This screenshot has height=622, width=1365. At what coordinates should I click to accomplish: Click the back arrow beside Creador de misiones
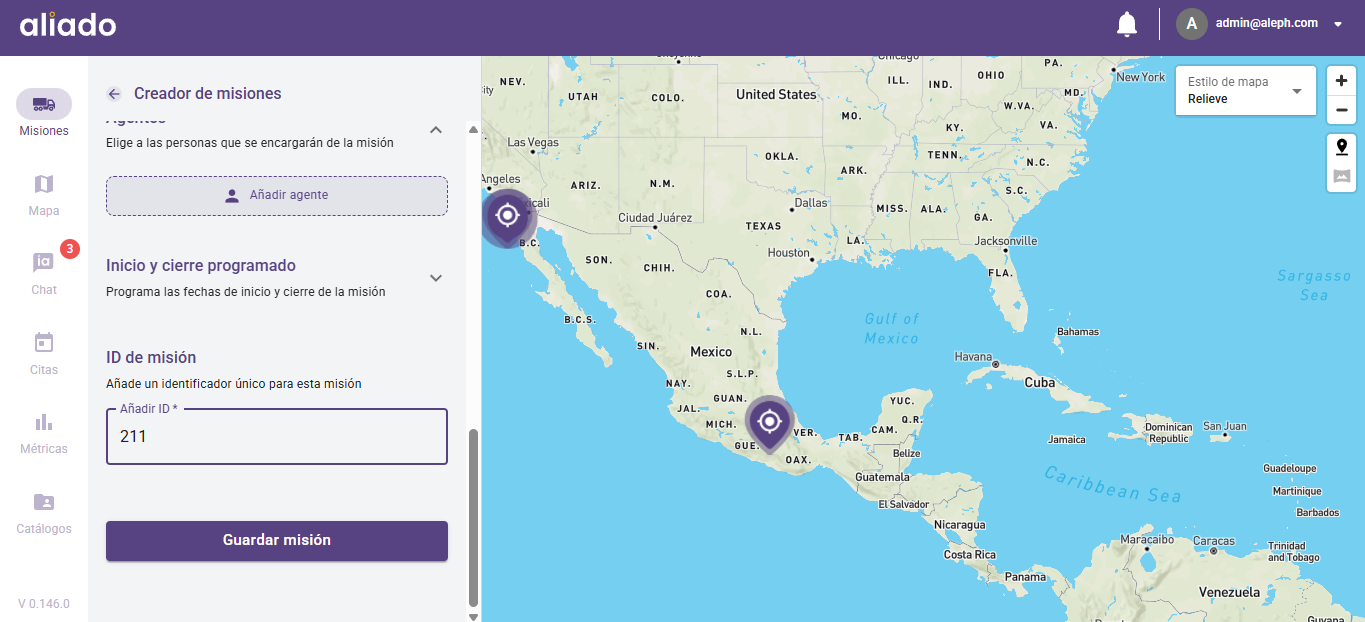click(114, 94)
